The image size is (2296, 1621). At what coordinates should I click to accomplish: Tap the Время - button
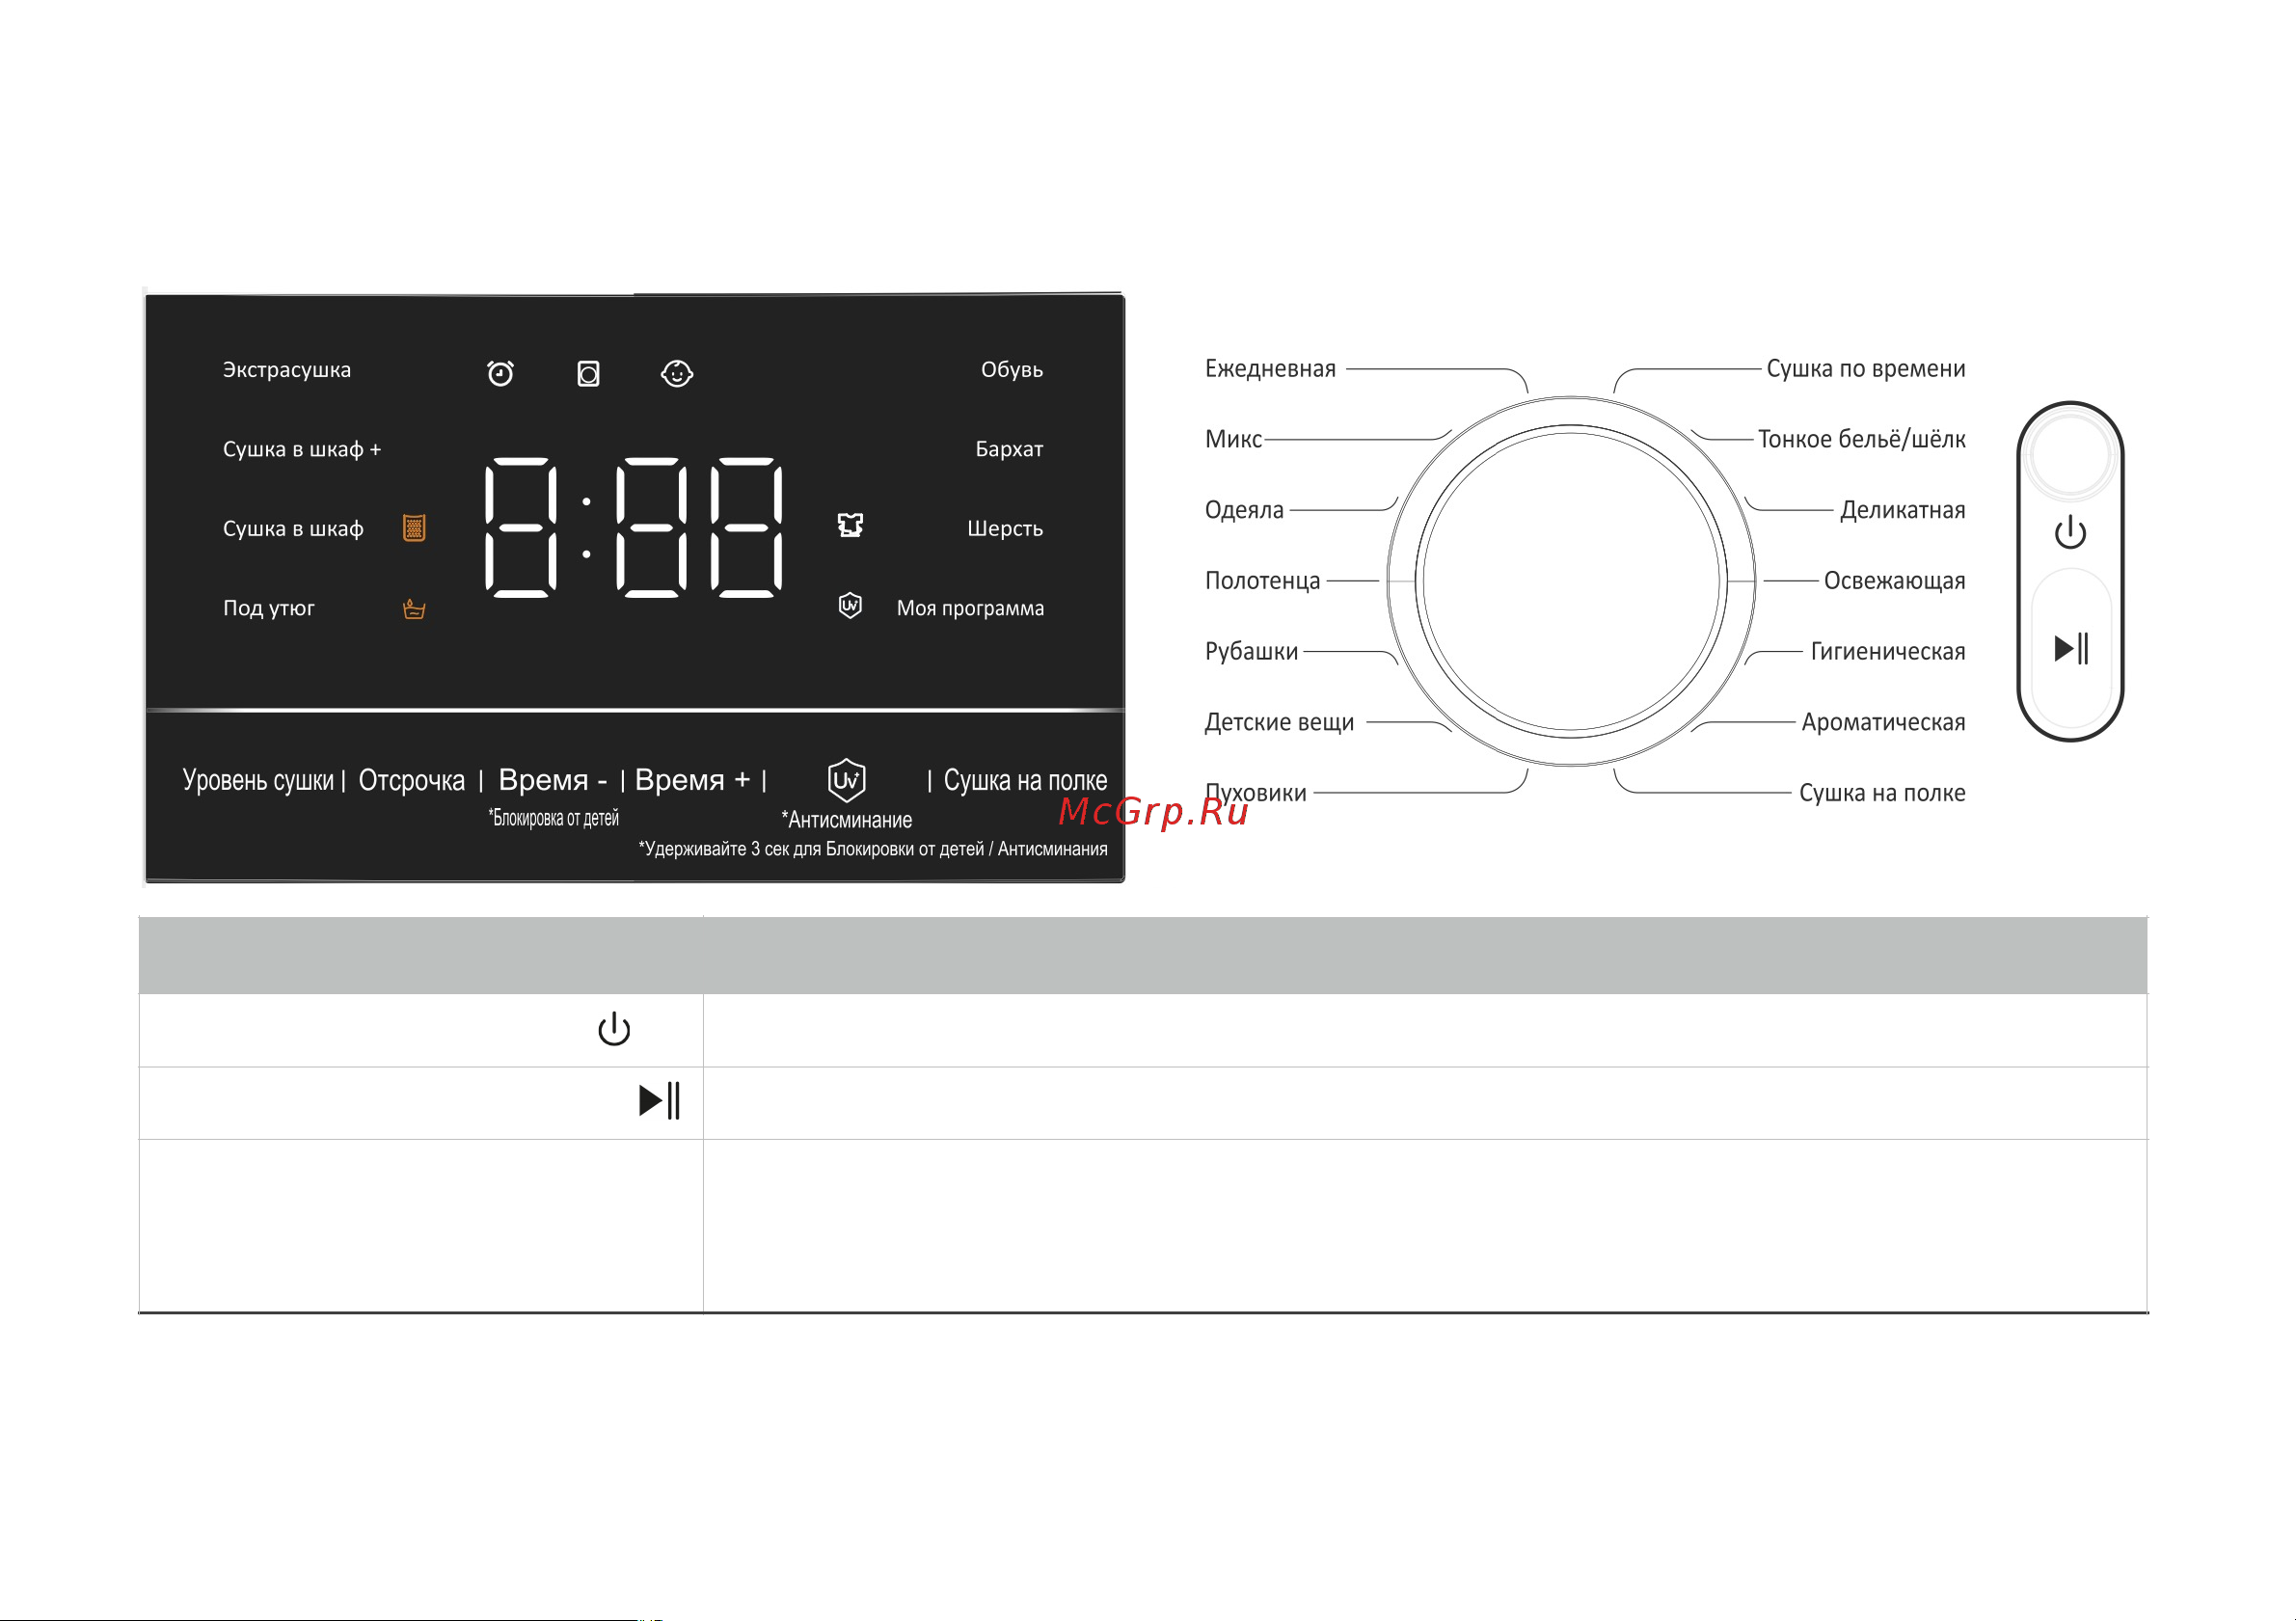(x=552, y=780)
